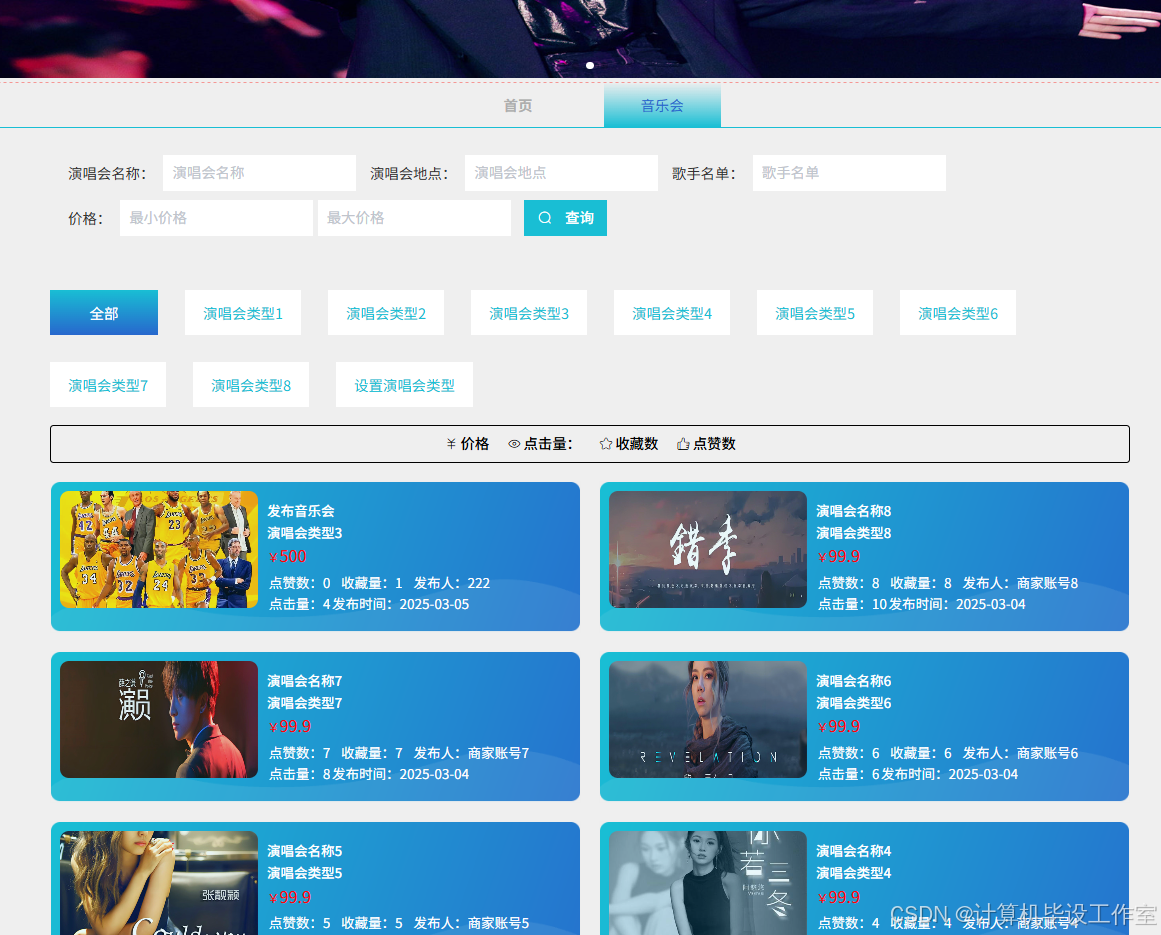Screen dimensions: 1161x935
Task: Click the 发布音乐会 card title
Action: pos(301,511)
